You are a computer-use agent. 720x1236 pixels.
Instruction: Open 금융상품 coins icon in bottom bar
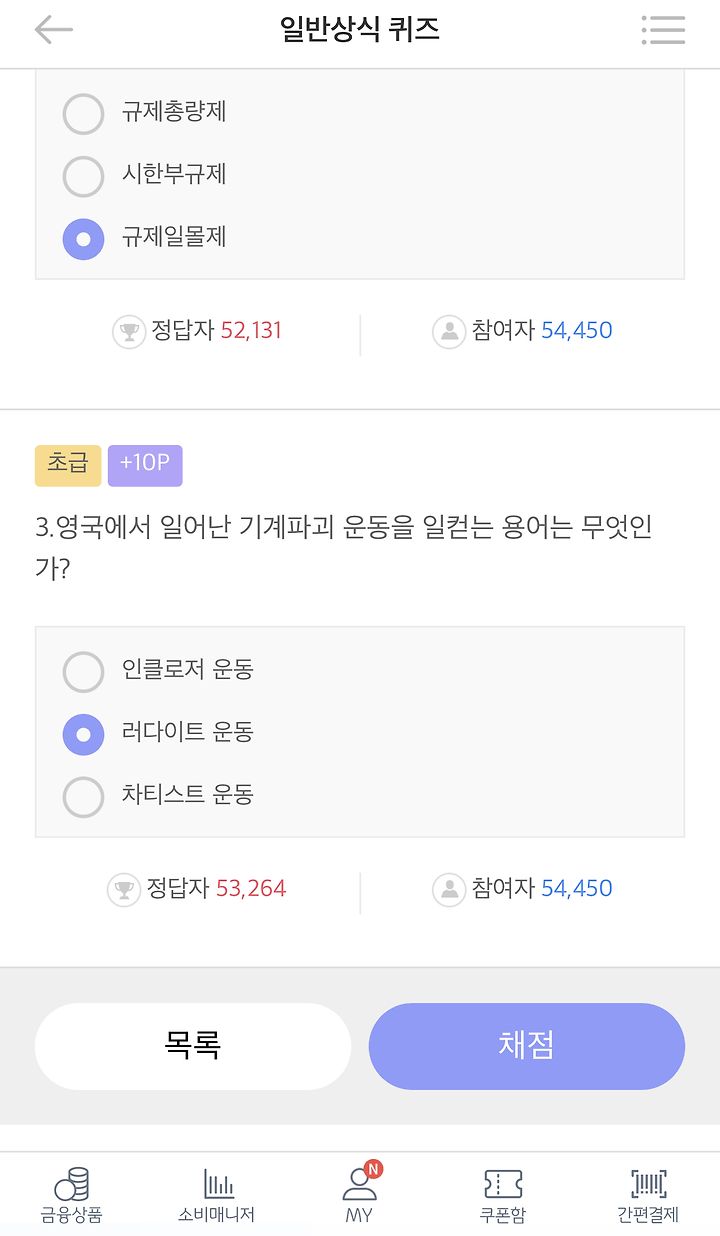[x=72, y=1185]
